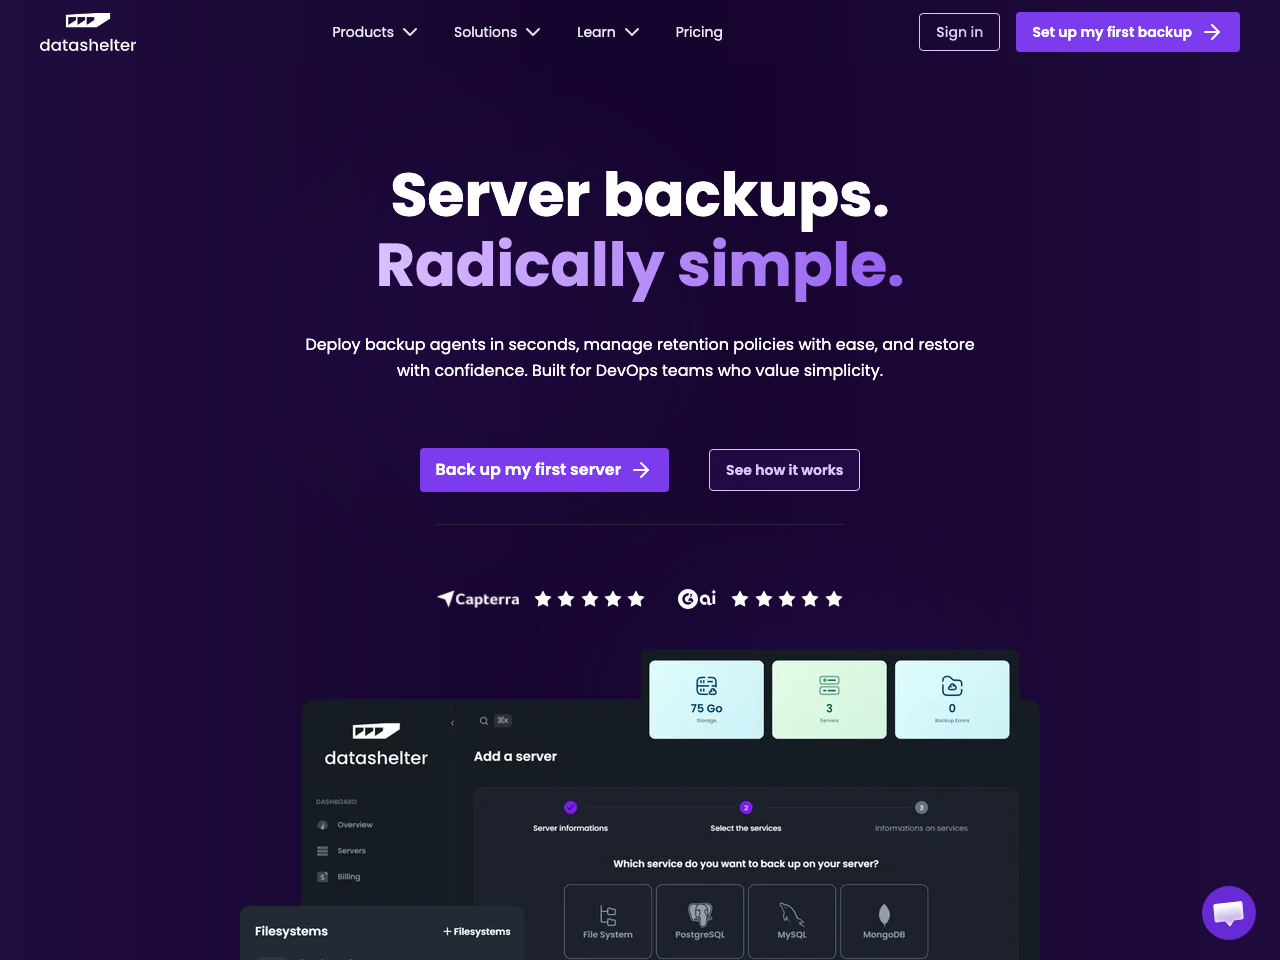This screenshot has width=1280, height=960.
Task: Pick the File System service icon
Action: [607, 915]
